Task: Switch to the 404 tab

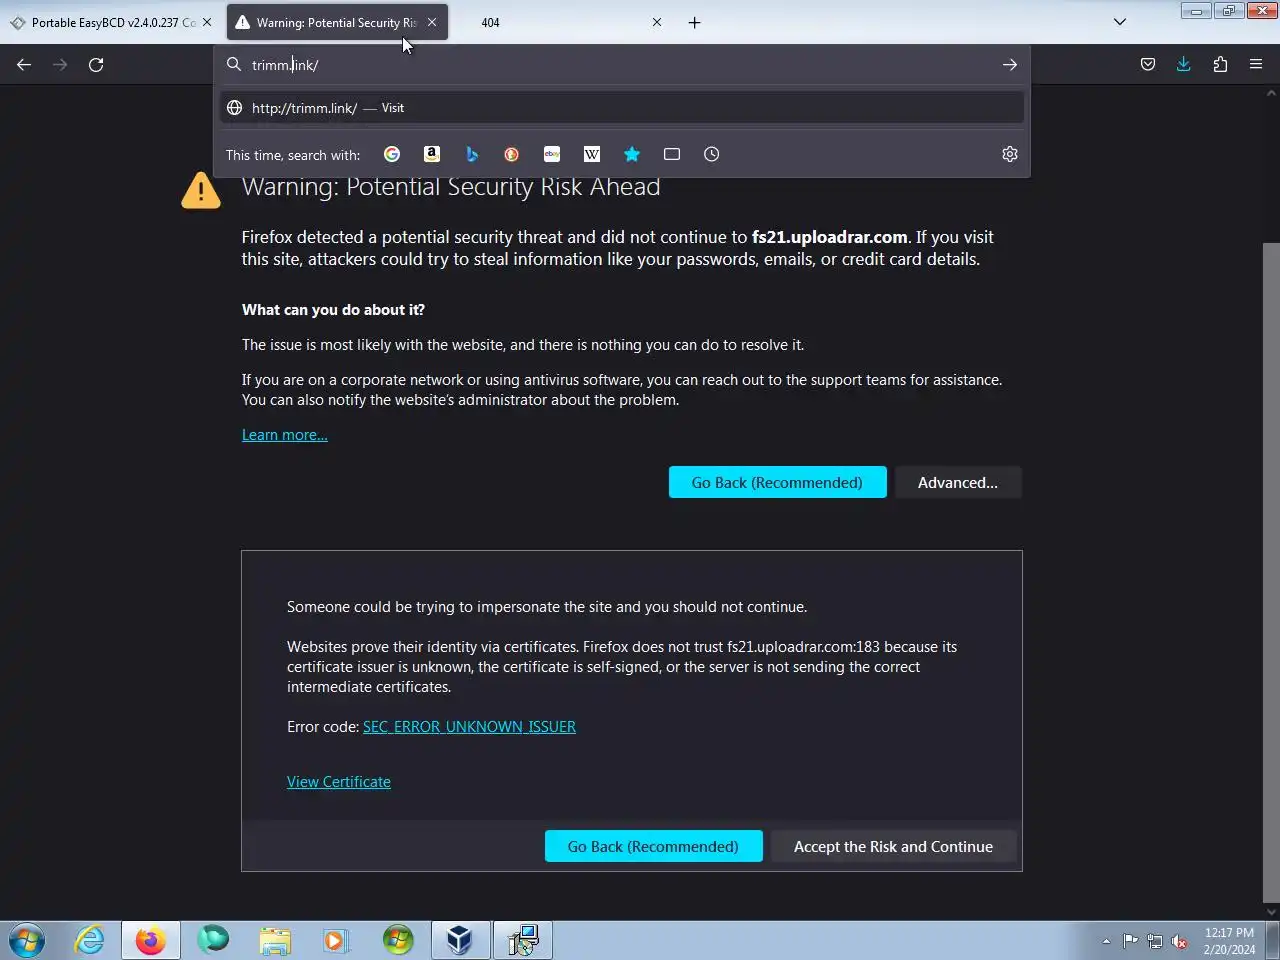Action: click(560, 22)
